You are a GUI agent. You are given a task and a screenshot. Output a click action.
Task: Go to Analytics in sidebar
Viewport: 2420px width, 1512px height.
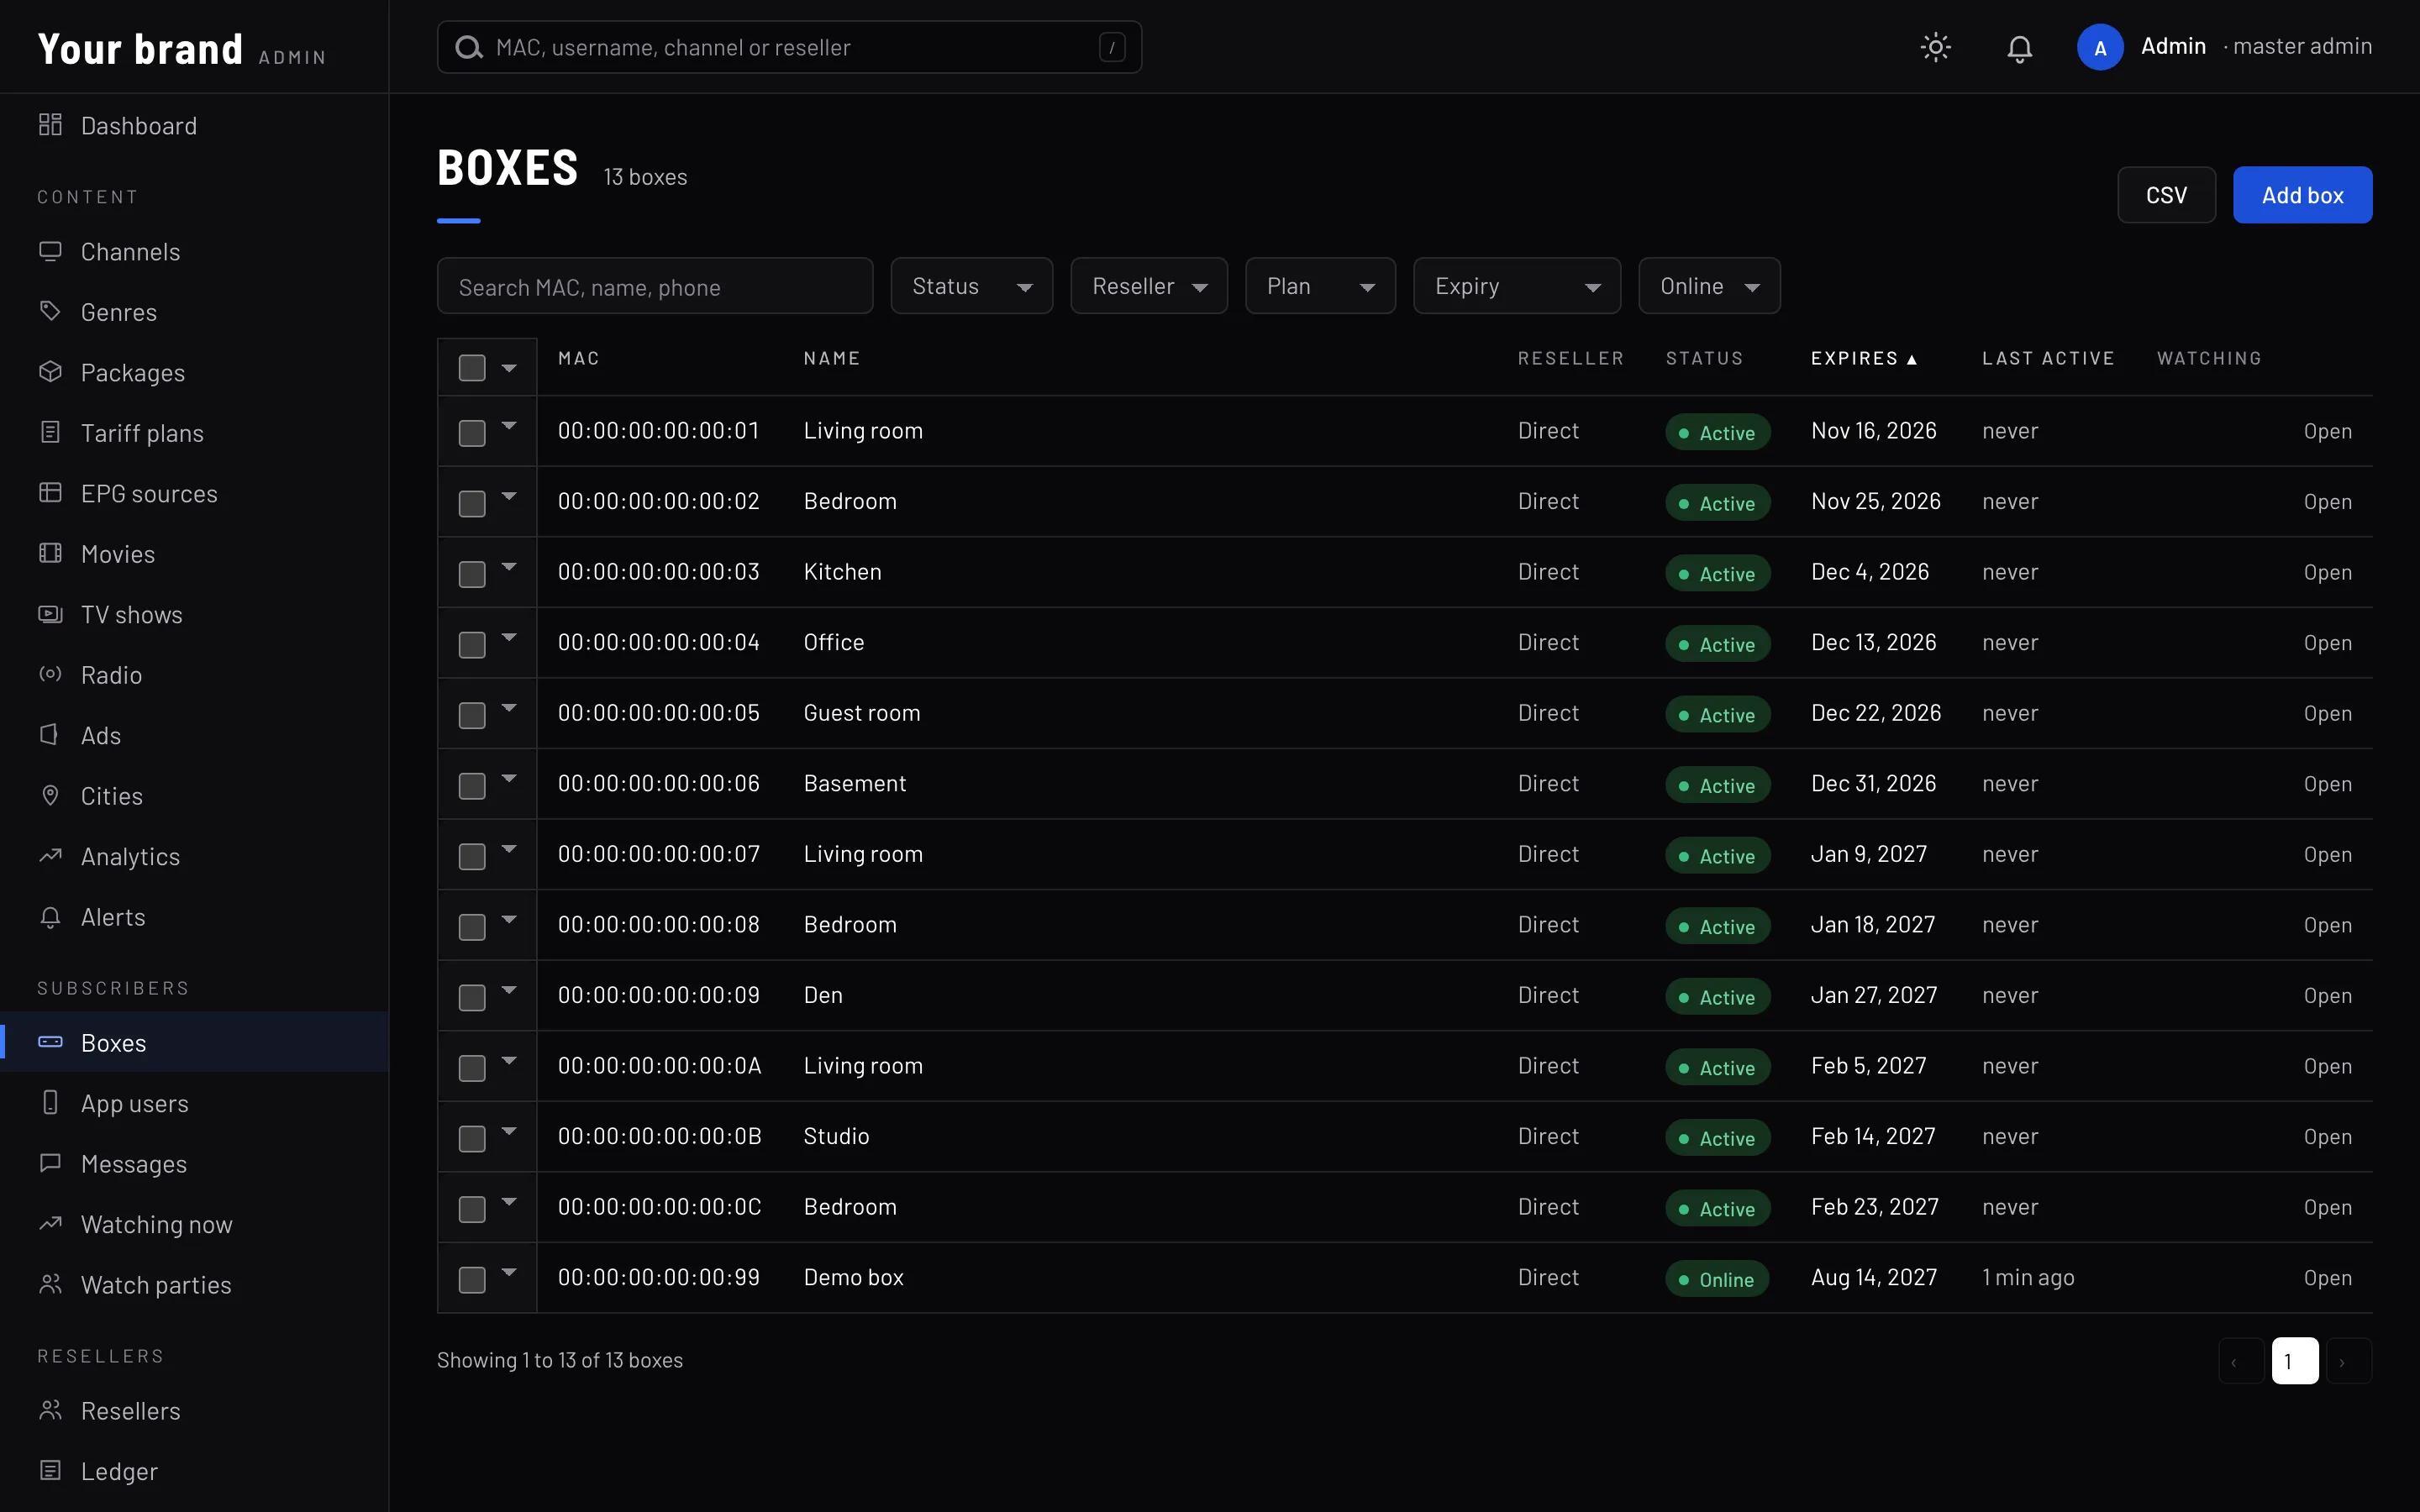[194, 856]
